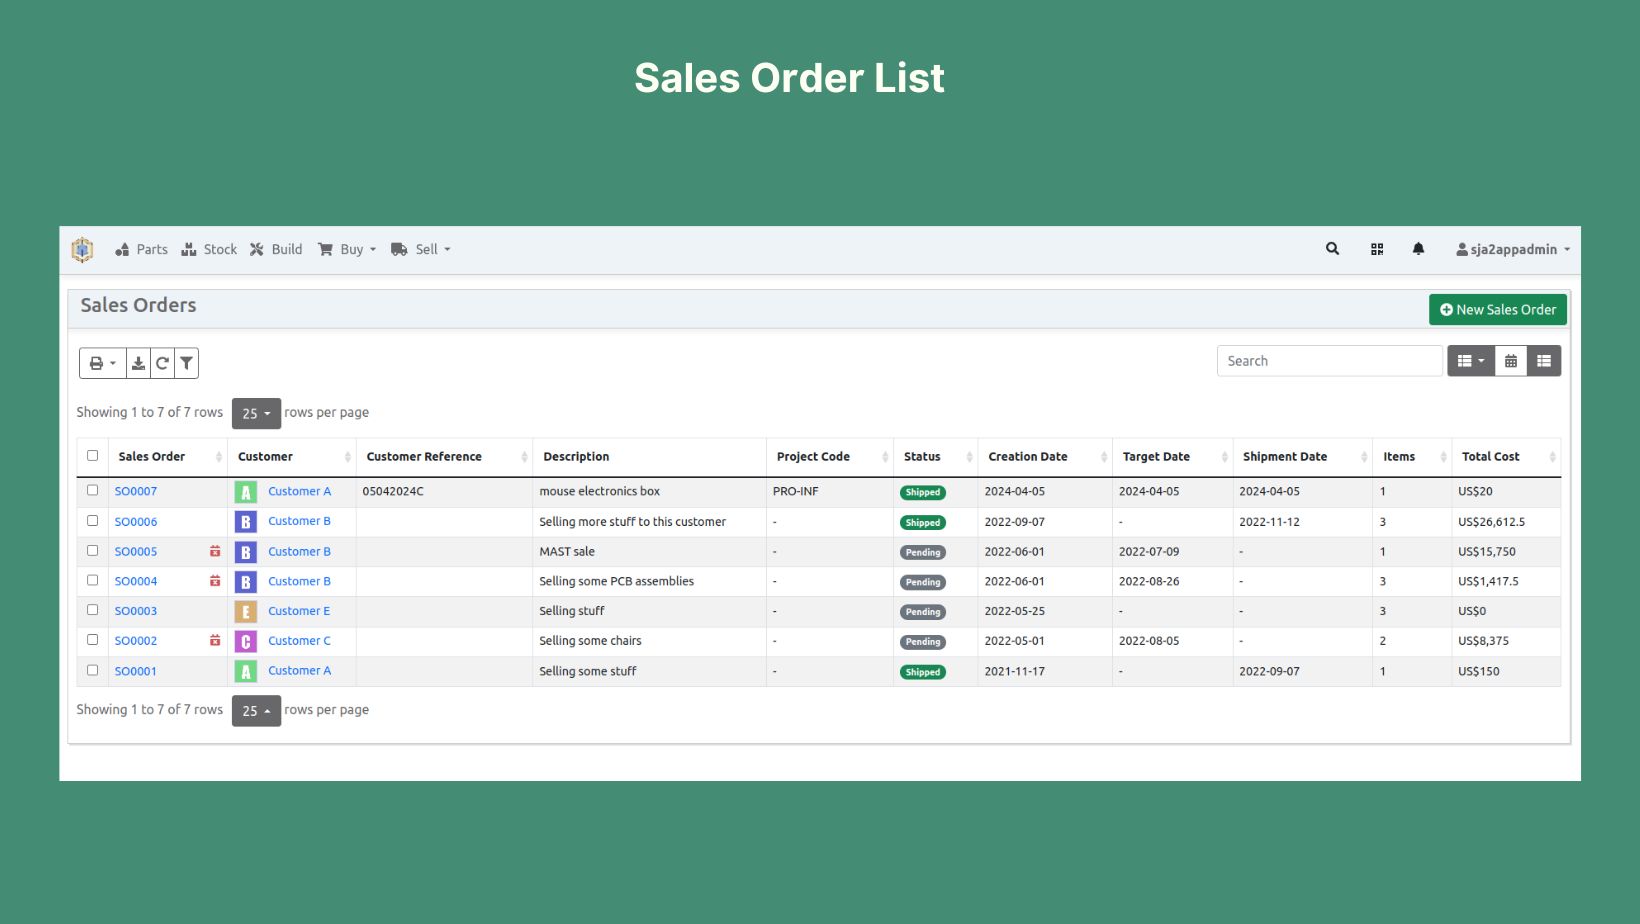Open the barcode scan QR icon
Viewport: 1640px width, 924px height.
[1377, 249]
